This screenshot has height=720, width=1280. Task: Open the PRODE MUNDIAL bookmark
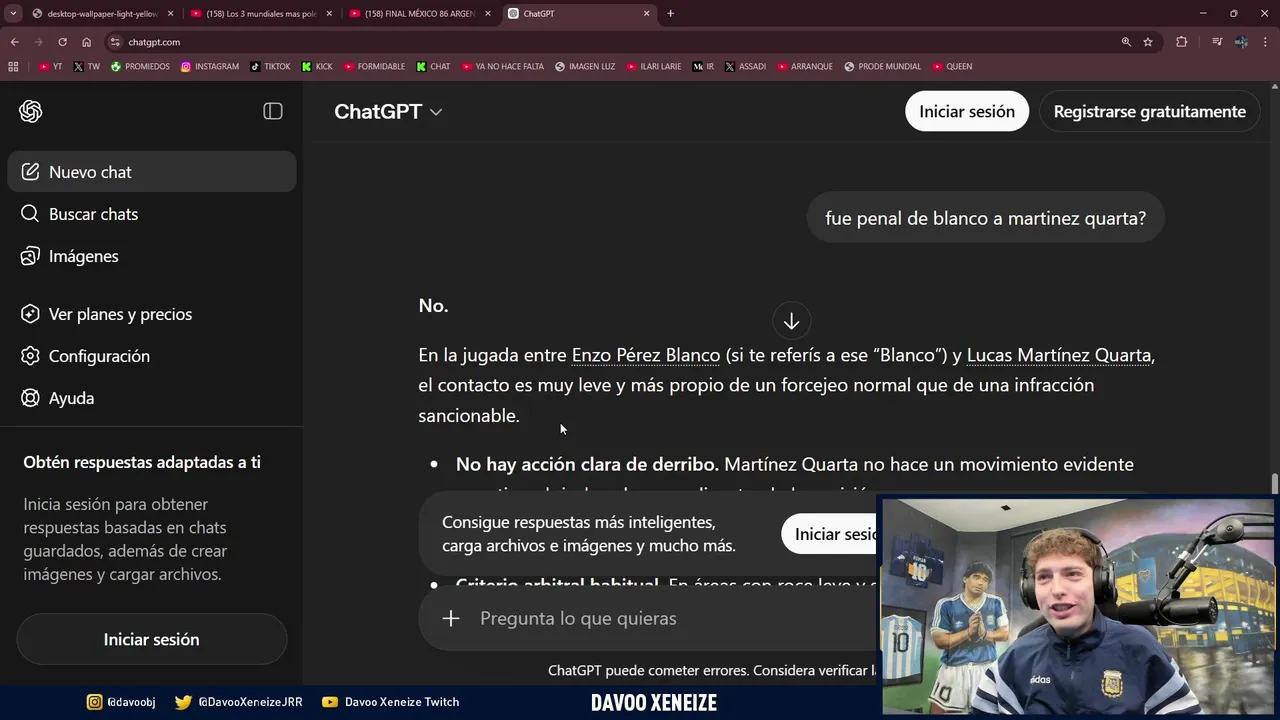882,66
